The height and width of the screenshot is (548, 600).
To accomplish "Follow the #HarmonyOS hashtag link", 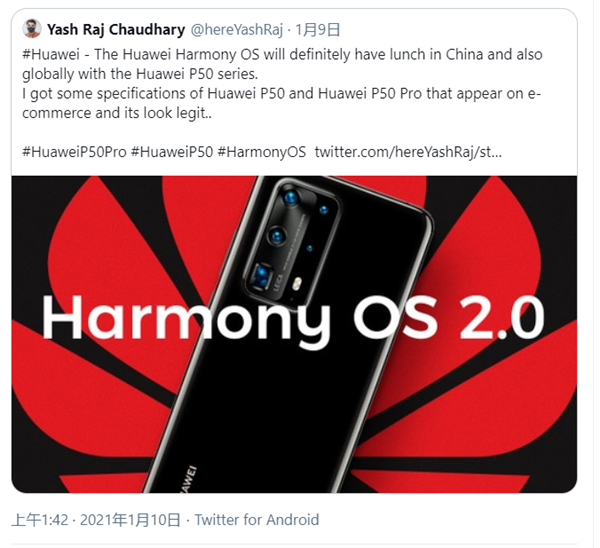I will [262, 152].
